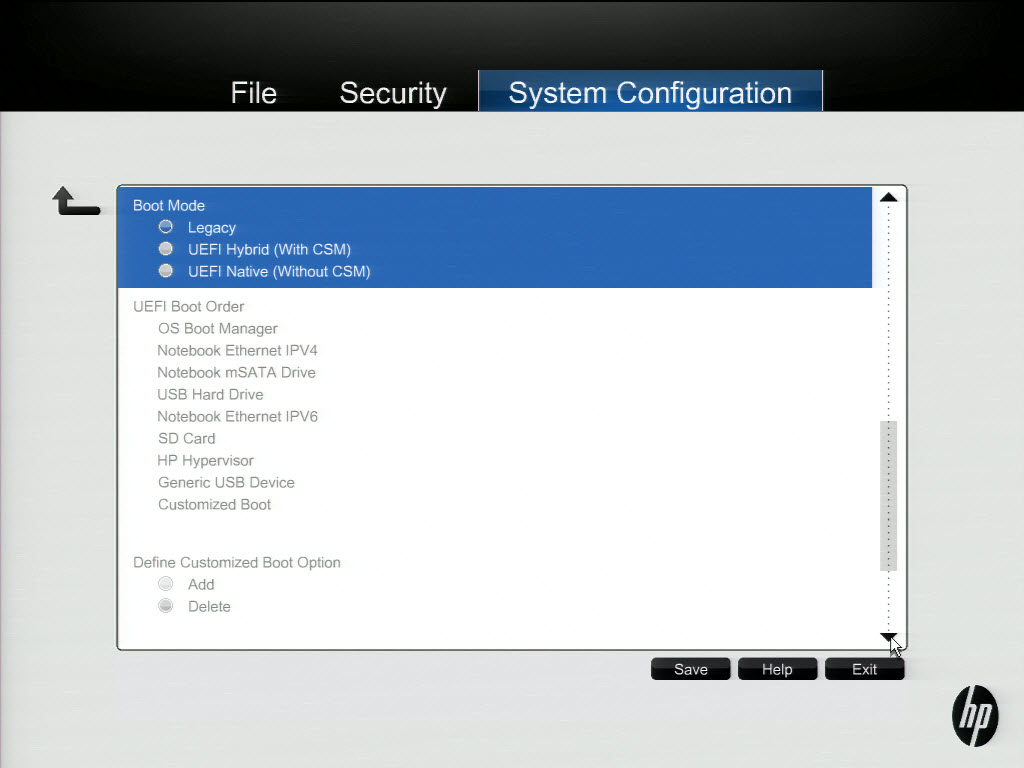Open the File tab
This screenshot has height=768, width=1024.
coord(253,93)
